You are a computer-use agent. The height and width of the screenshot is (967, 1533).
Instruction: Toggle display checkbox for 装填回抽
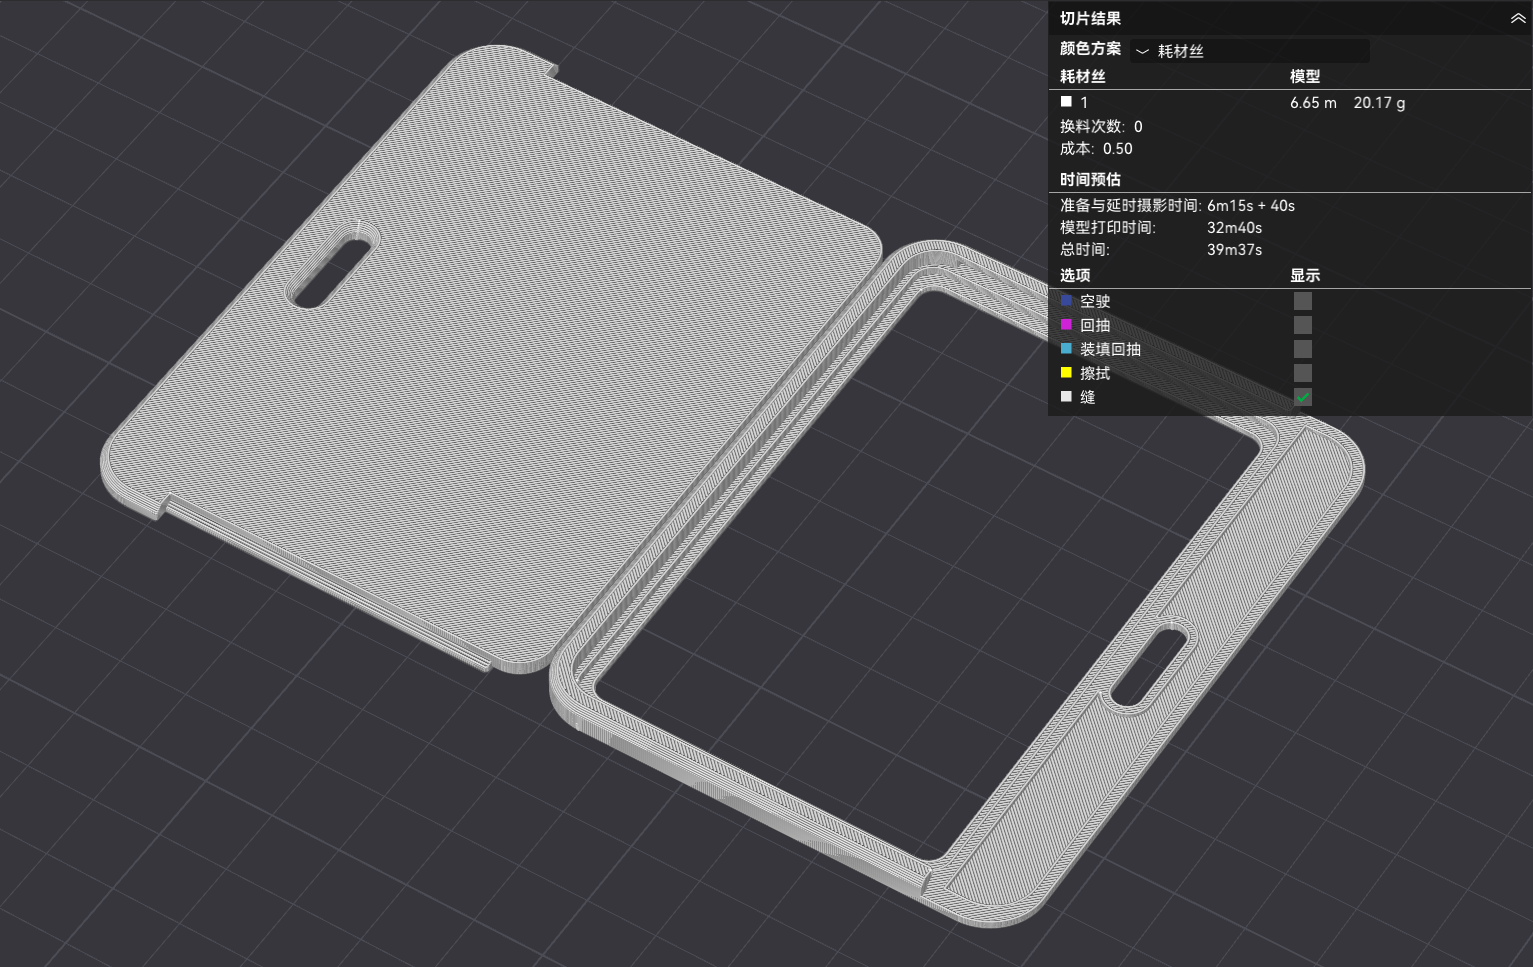coord(1302,349)
